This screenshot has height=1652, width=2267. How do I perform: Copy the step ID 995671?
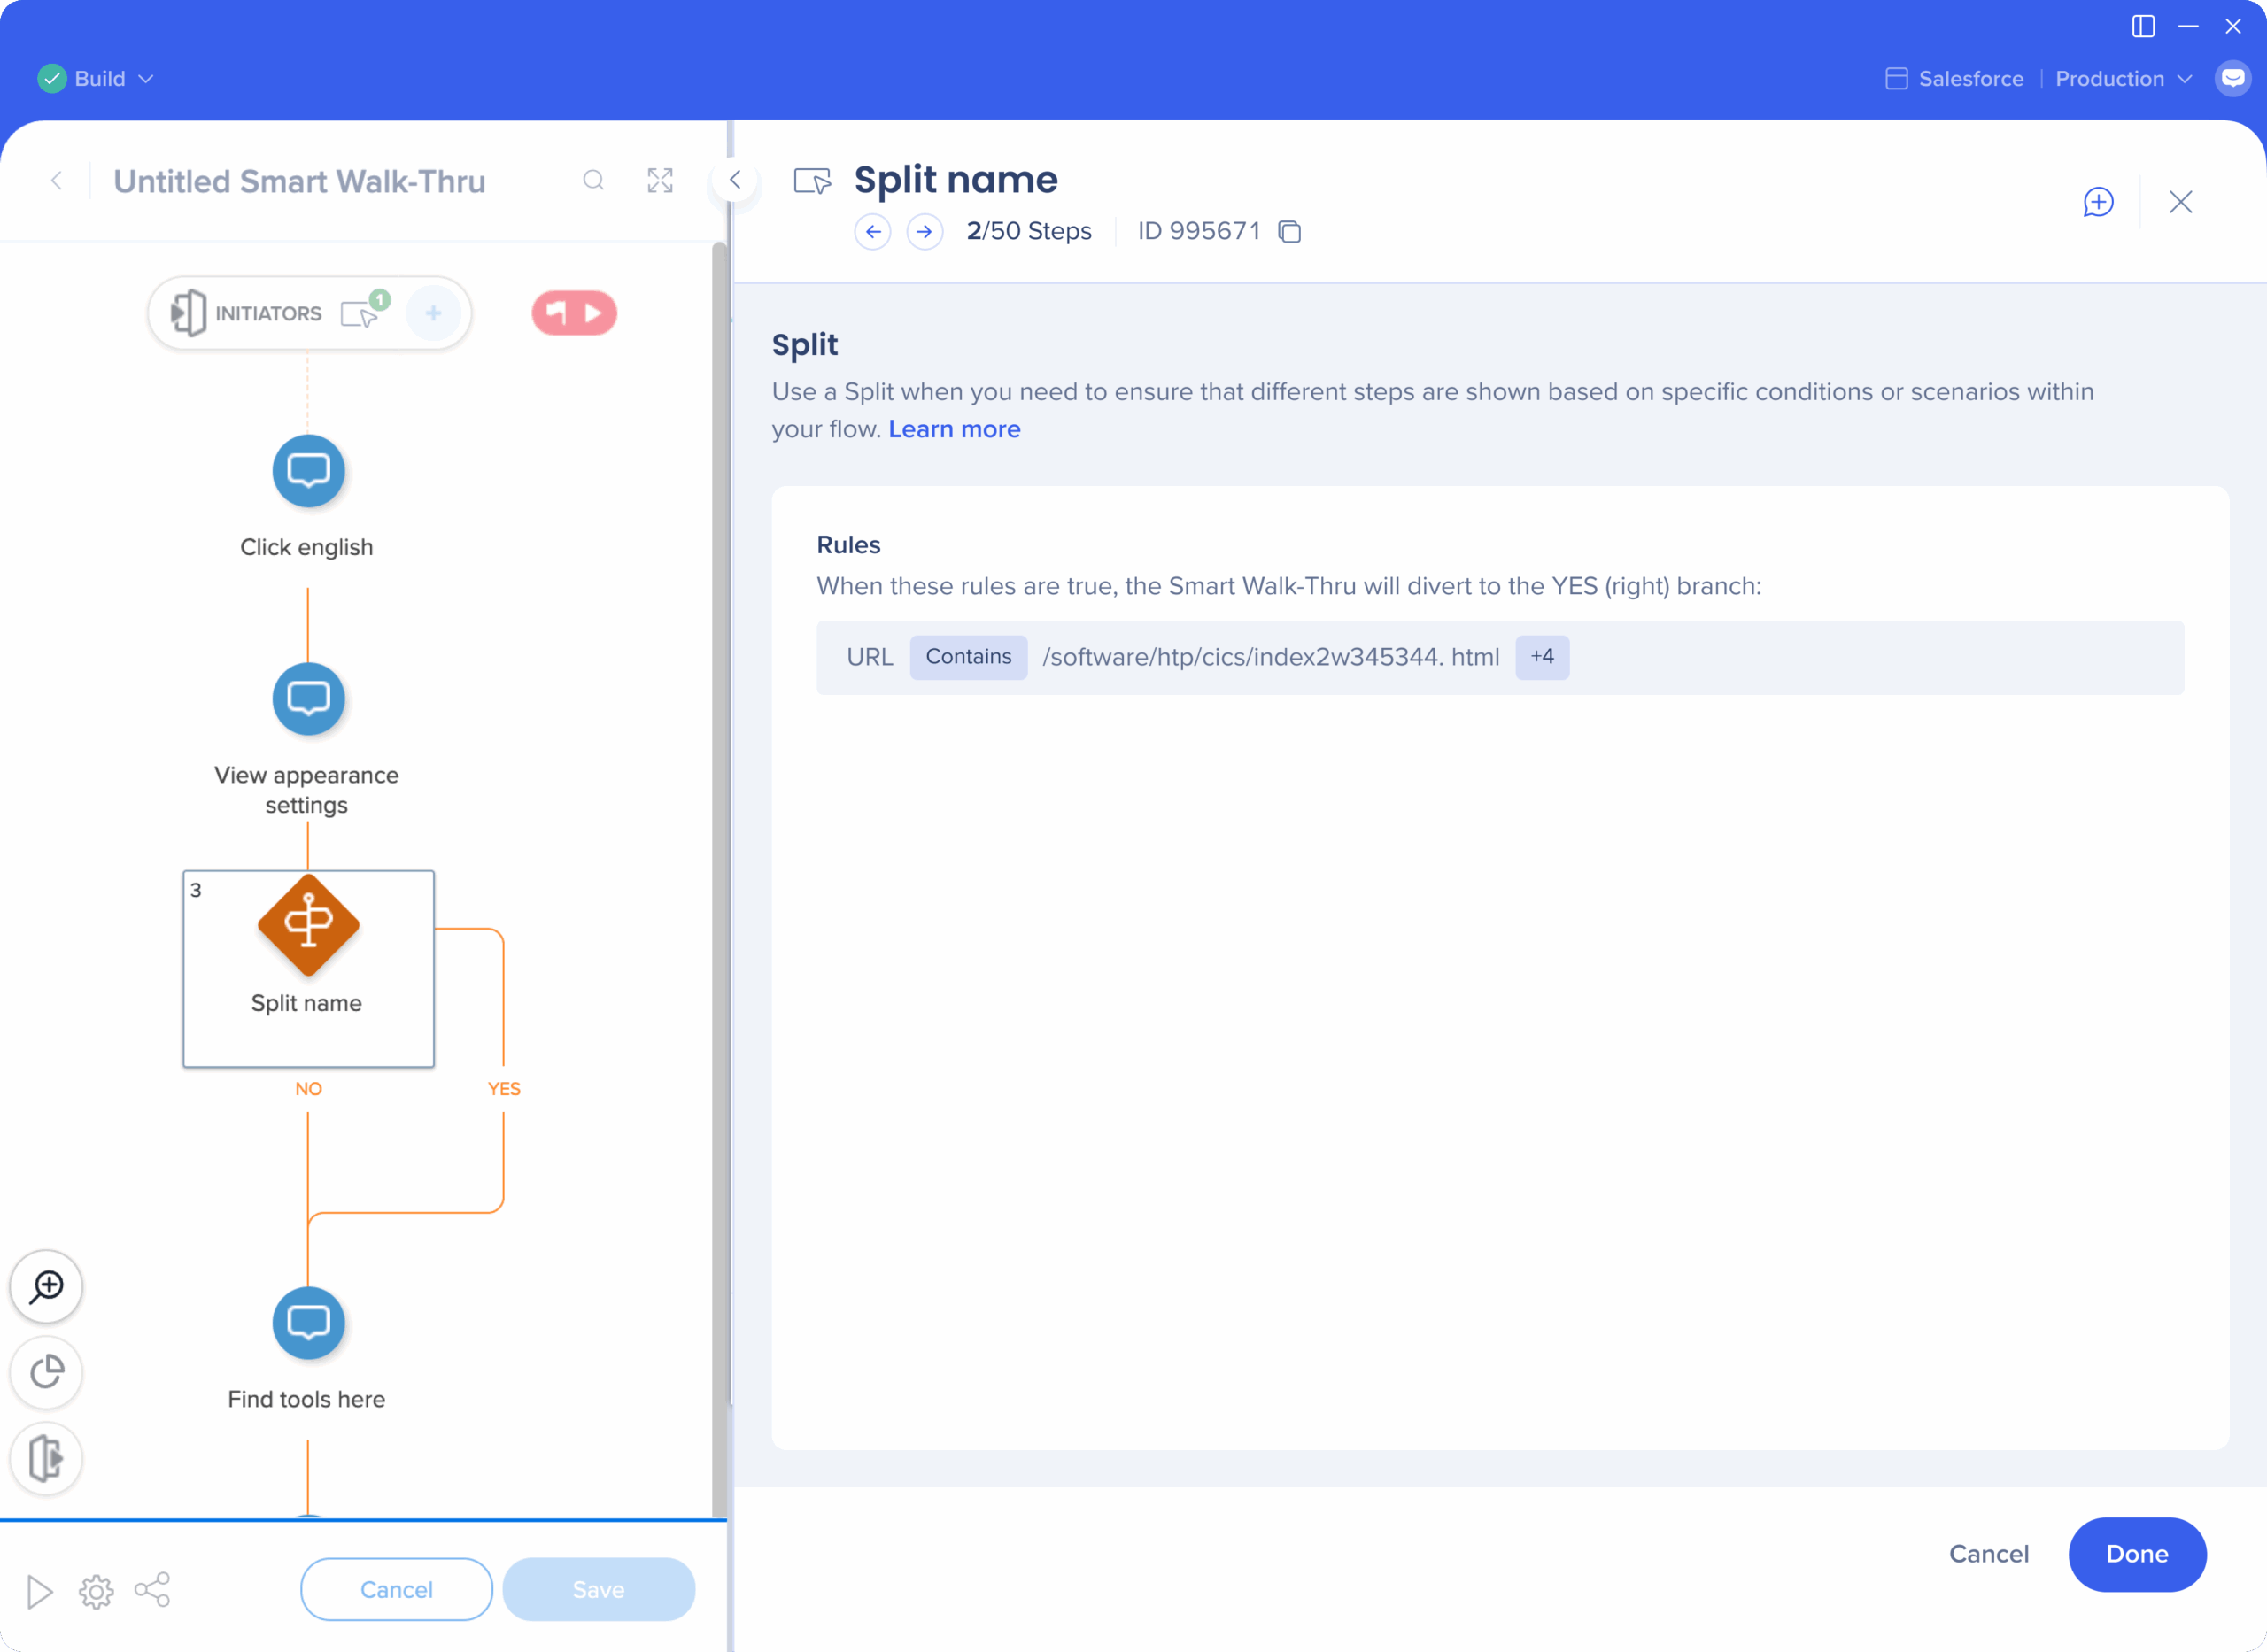pyautogui.click(x=1290, y=232)
